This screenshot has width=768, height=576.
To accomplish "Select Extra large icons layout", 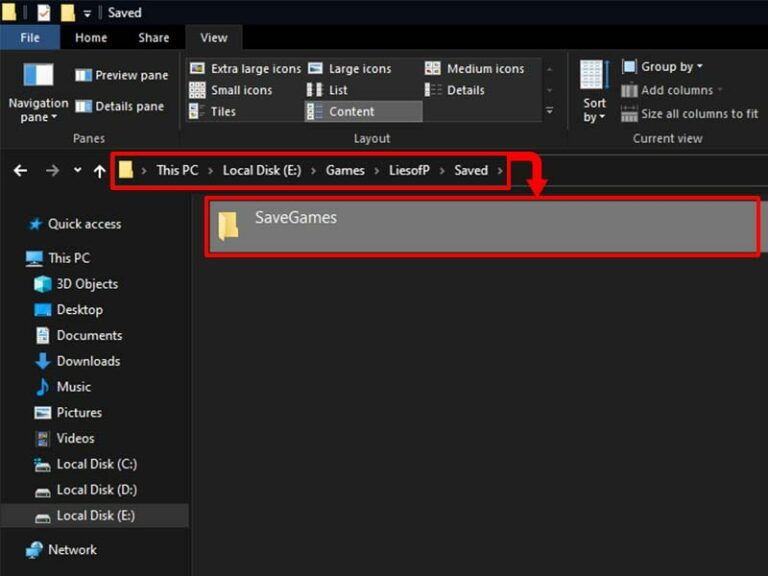I will pyautogui.click(x=245, y=69).
